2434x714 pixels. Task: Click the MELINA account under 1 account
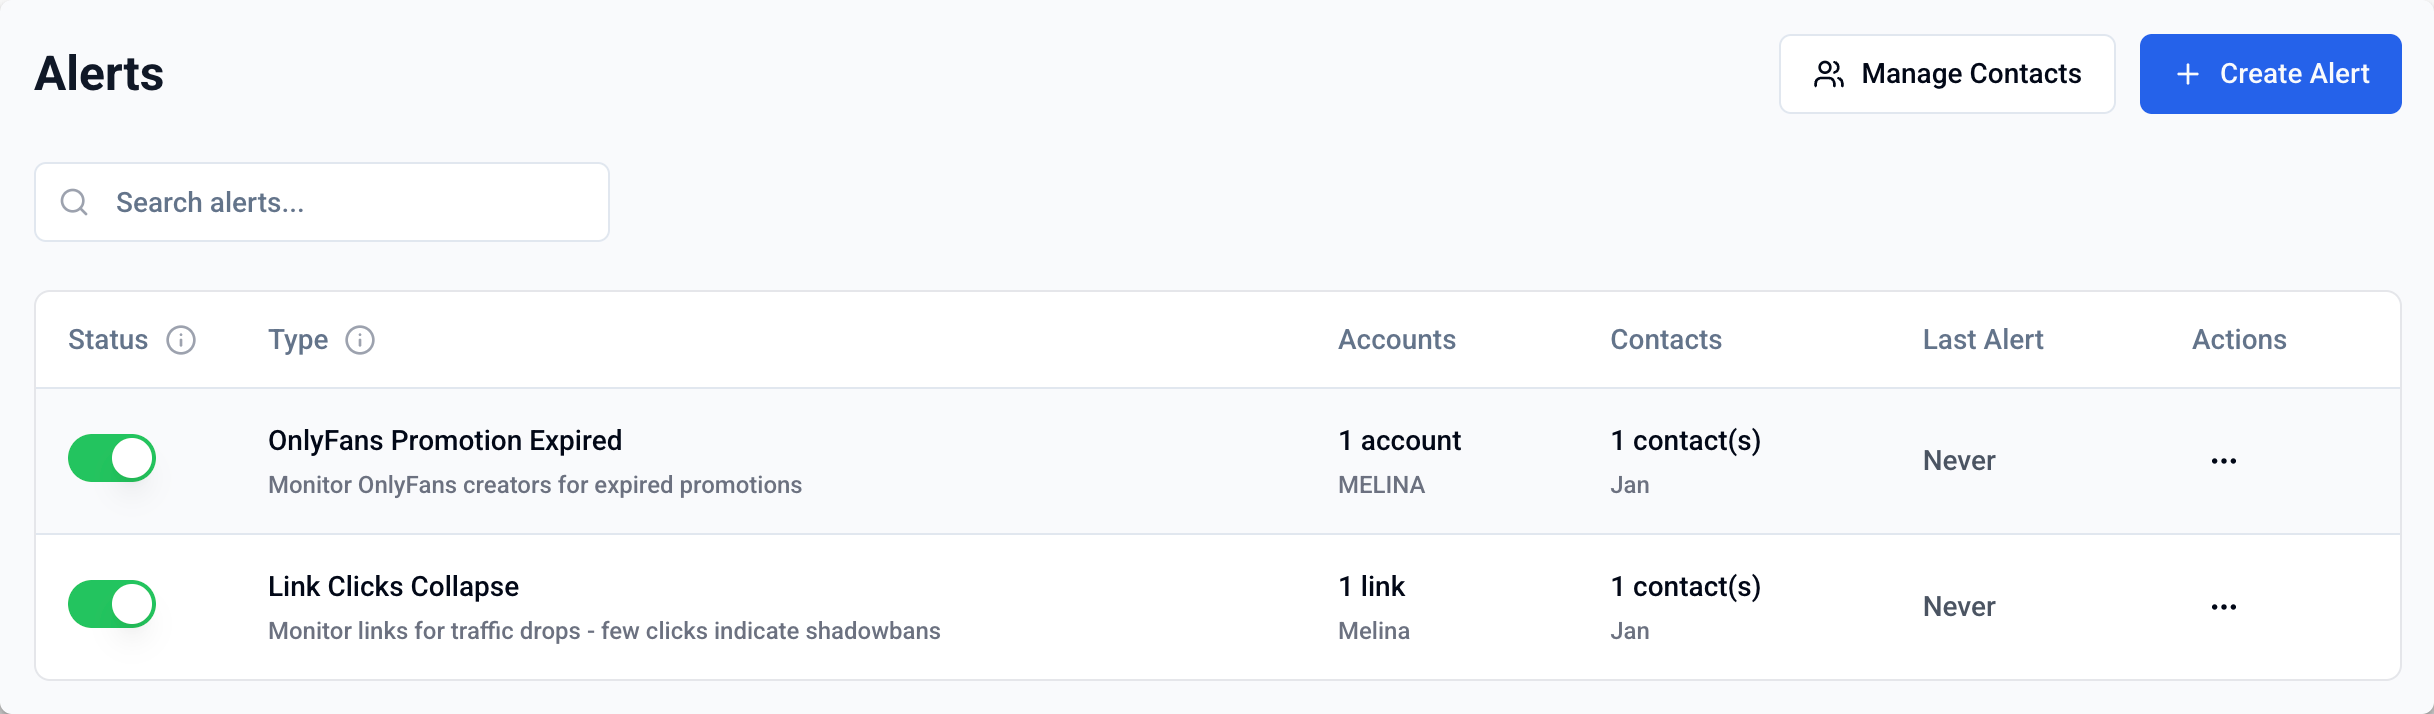[1381, 485]
